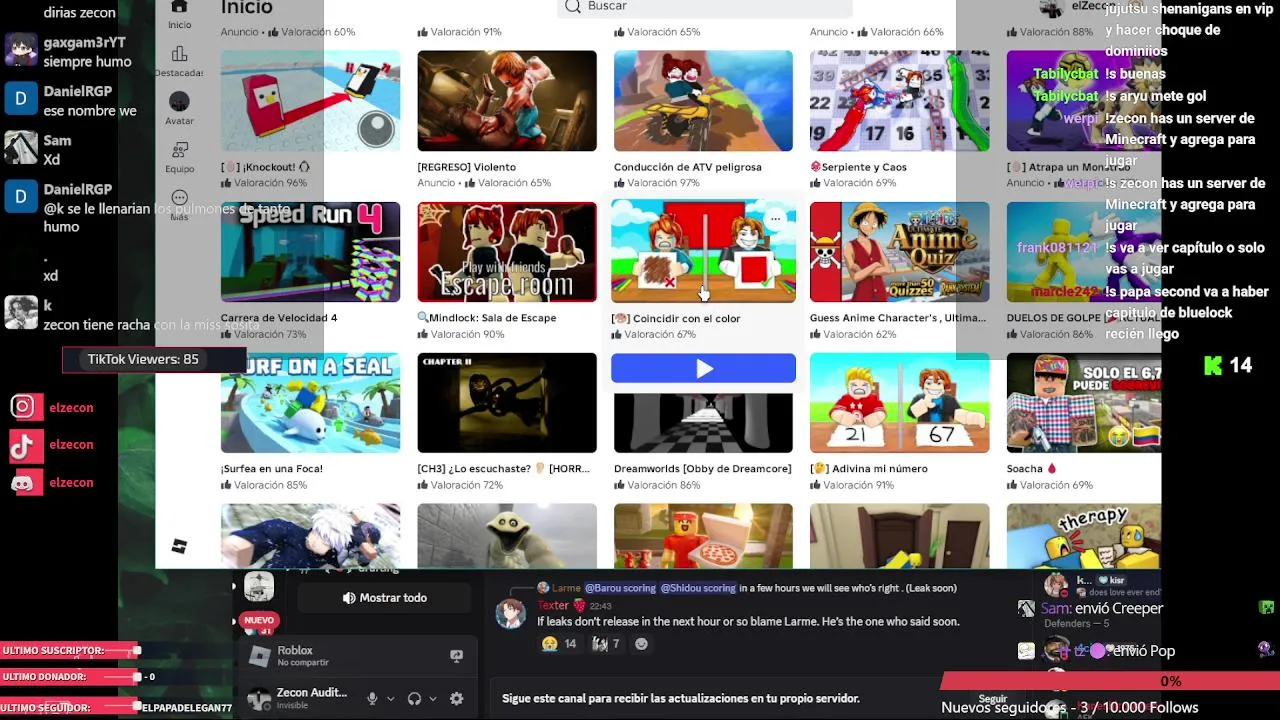
Task: Open the Más three-dots sidebar icon
Action: [x=180, y=199]
